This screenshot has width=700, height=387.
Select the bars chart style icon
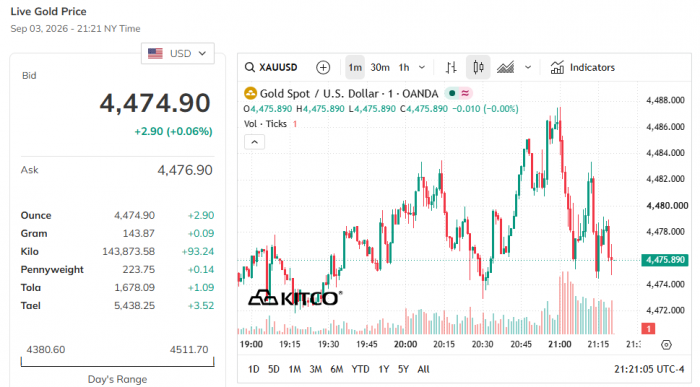[451, 67]
